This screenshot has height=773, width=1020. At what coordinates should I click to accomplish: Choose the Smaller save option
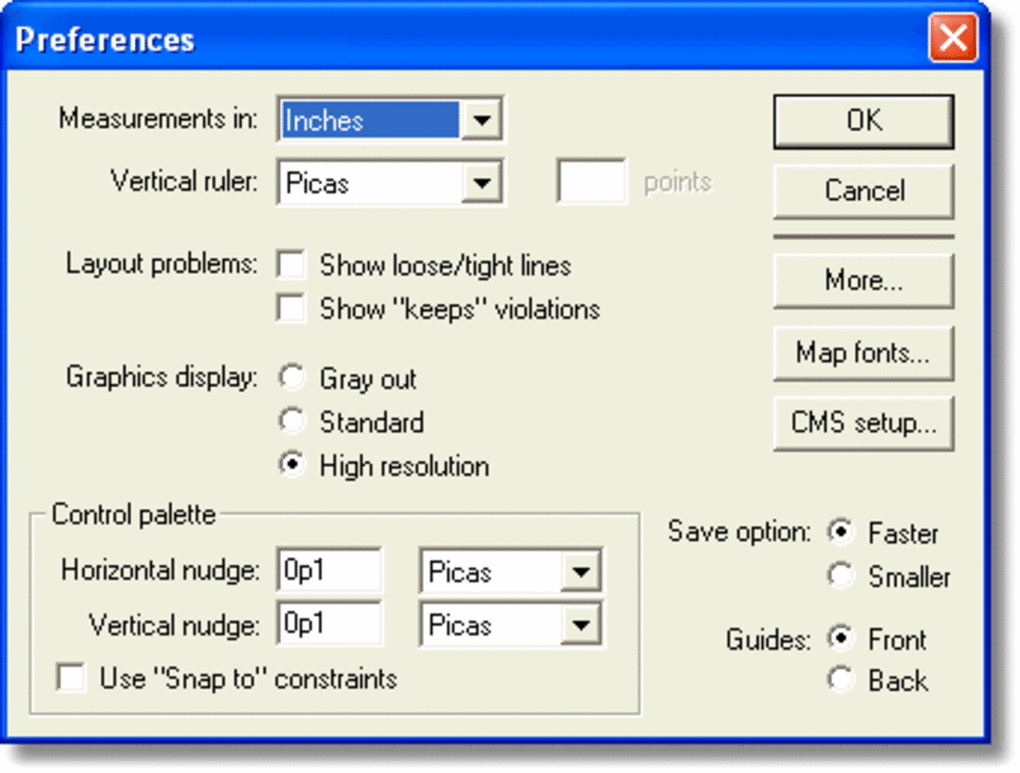[x=841, y=576]
